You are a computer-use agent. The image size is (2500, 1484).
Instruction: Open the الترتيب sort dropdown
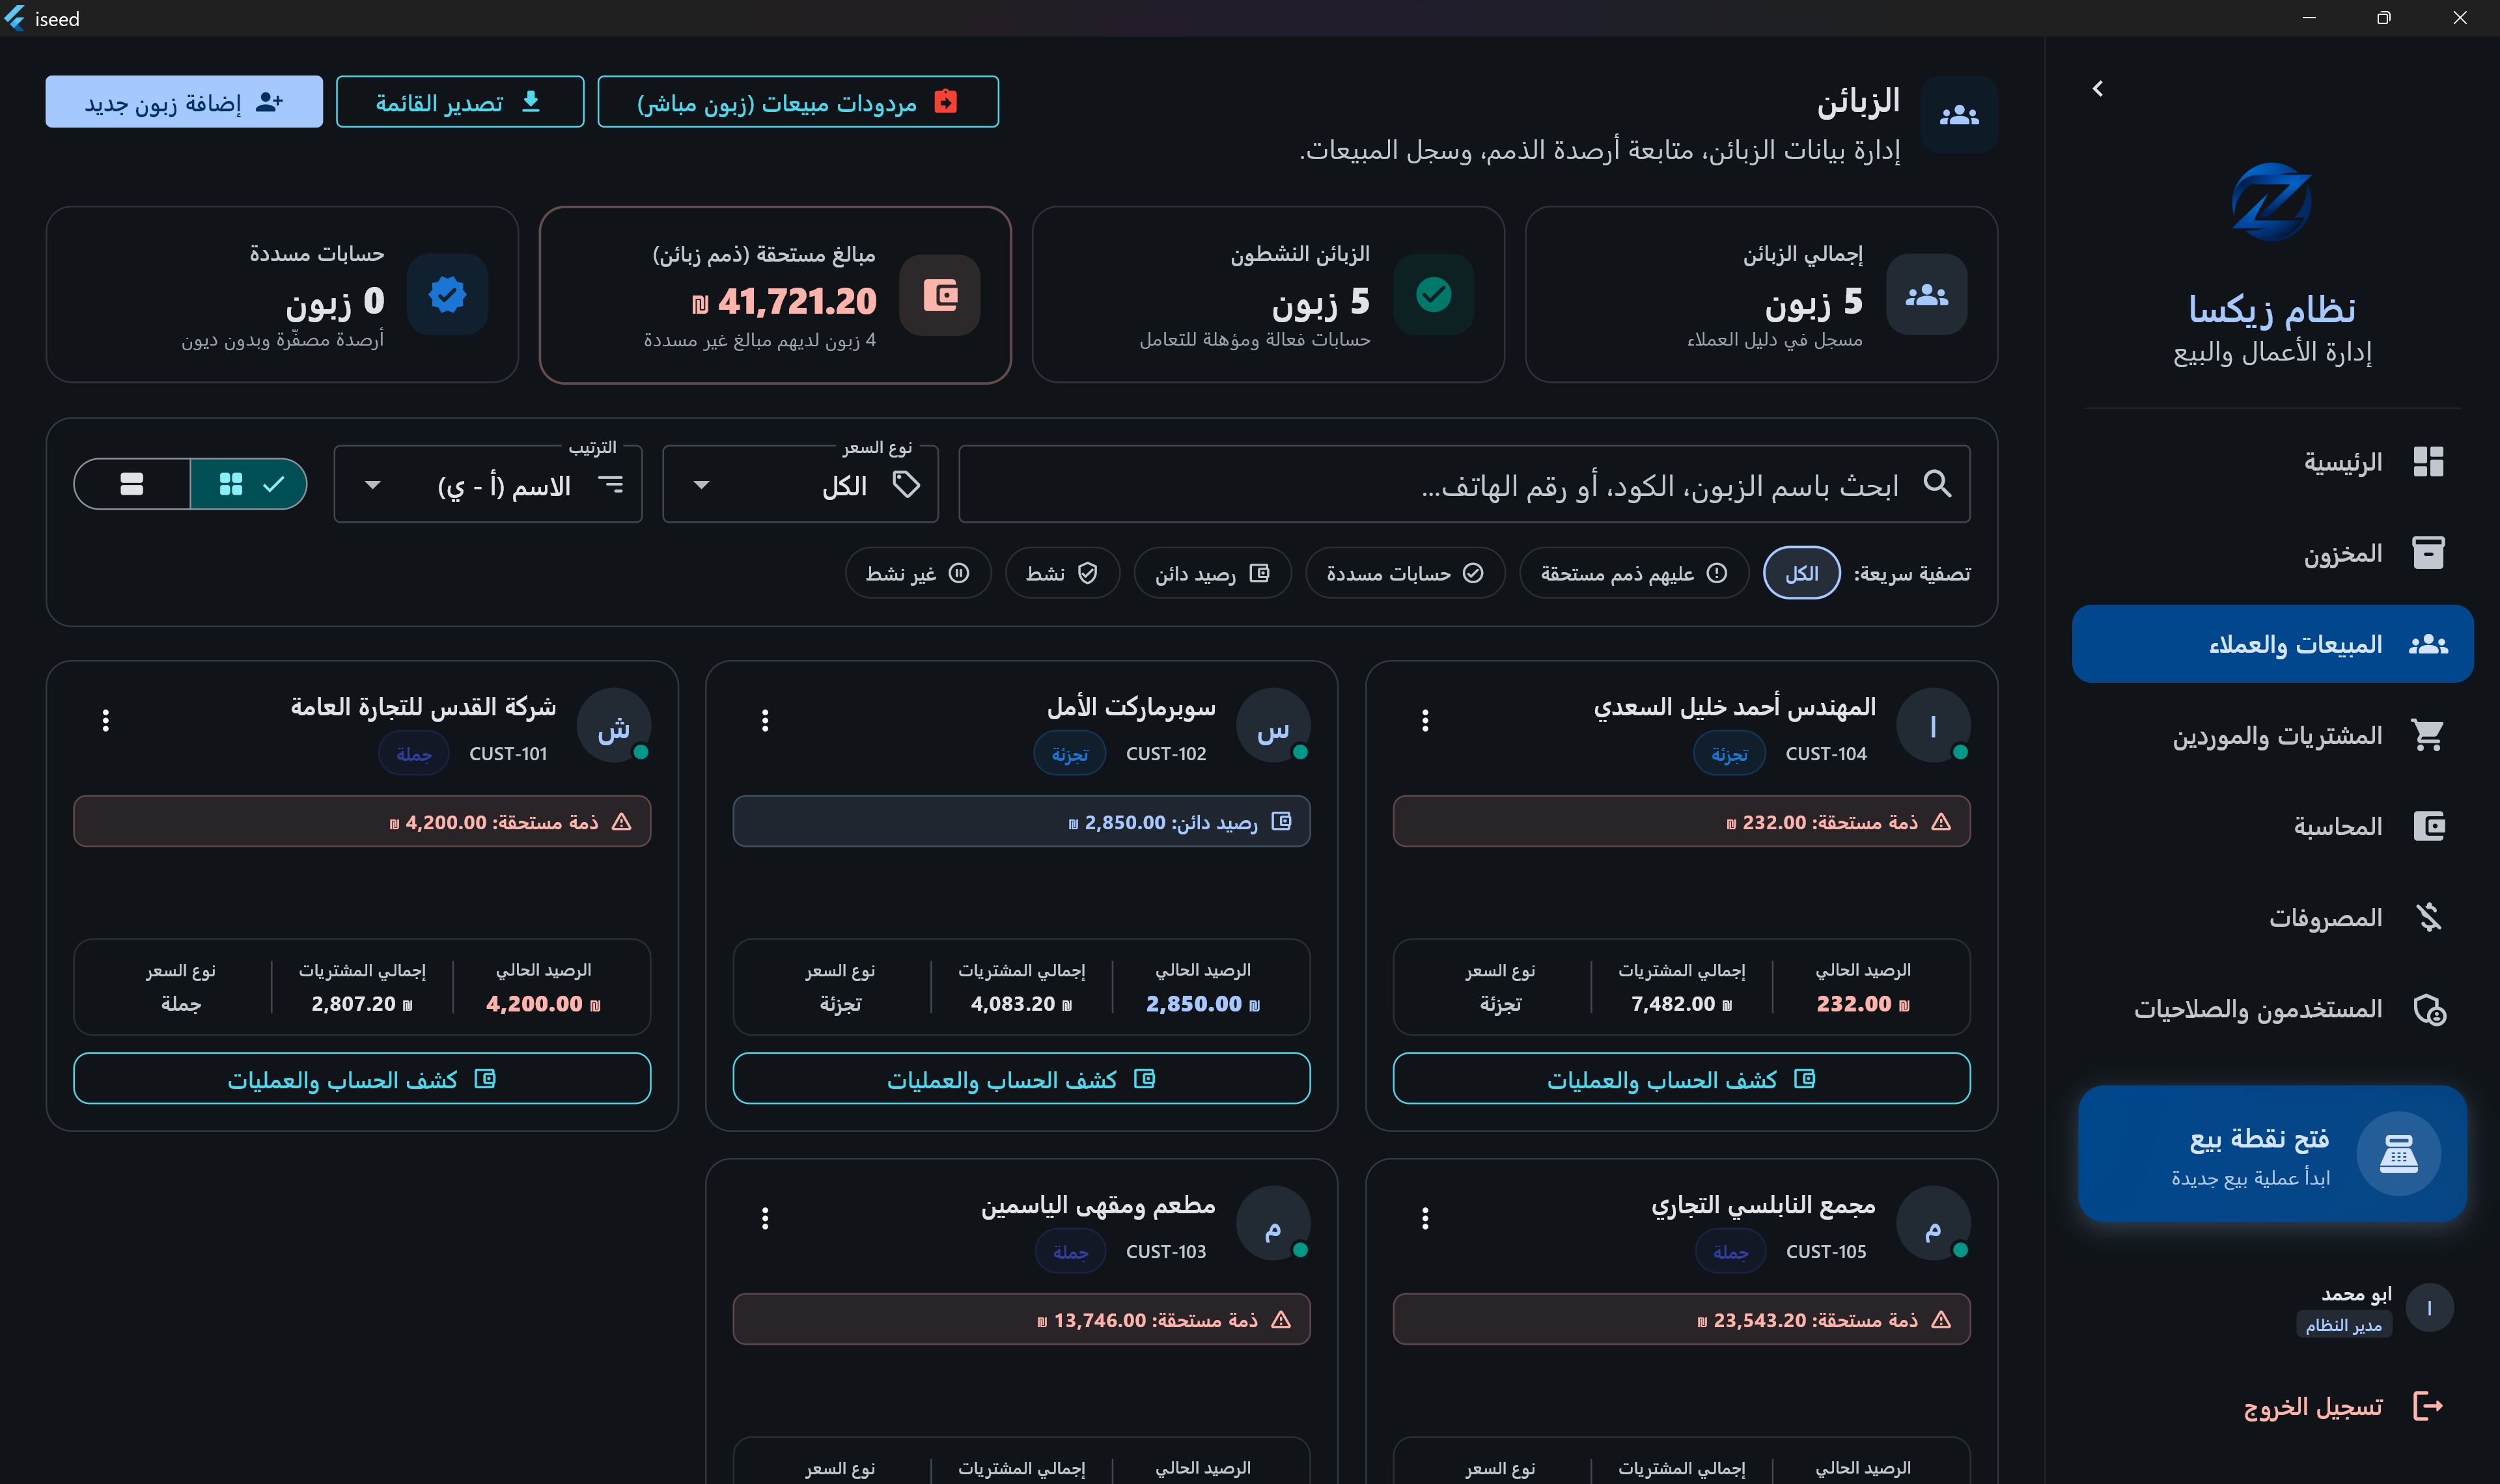488,485
